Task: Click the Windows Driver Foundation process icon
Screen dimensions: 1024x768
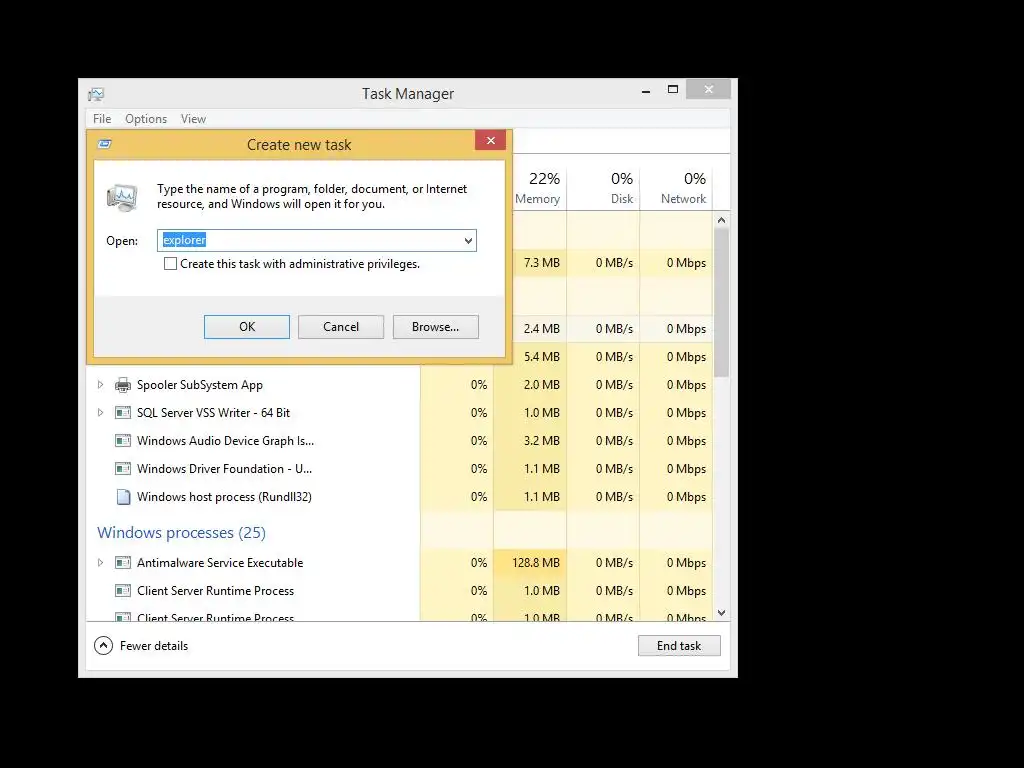Action: (123, 469)
